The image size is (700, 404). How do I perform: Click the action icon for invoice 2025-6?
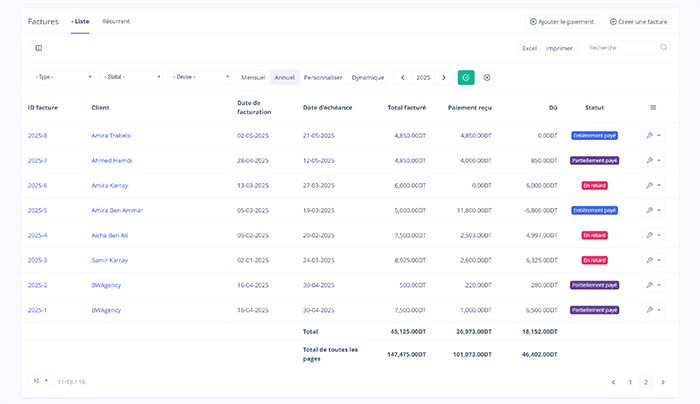point(650,185)
